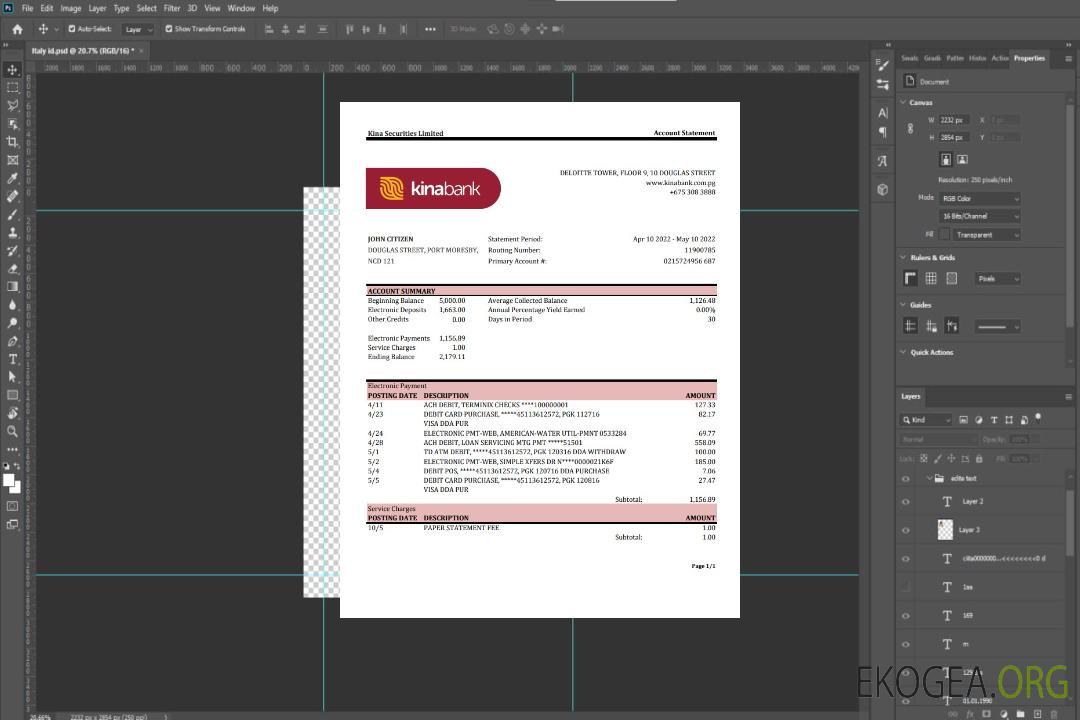Click the Home icon in options bar
Image resolution: width=1080 pixels, height=720 pixels.
(x=17, y=29)
